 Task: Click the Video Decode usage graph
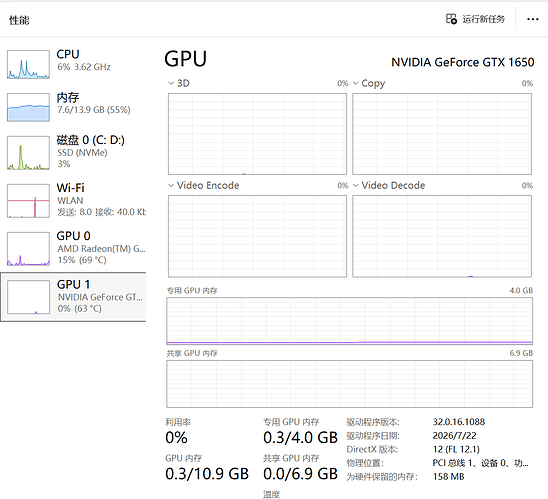pyautogui.click(x=442, y=236)
